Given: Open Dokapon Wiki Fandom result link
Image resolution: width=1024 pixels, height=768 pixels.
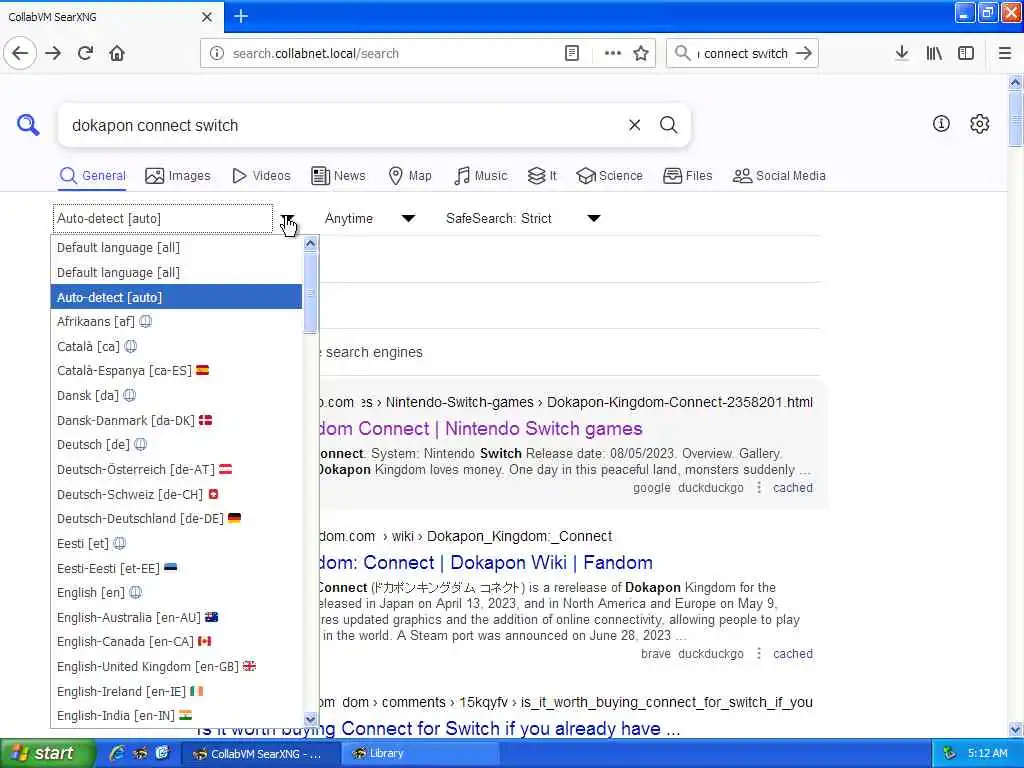Looking at the screenshot, I should click(x=487, y=563).
